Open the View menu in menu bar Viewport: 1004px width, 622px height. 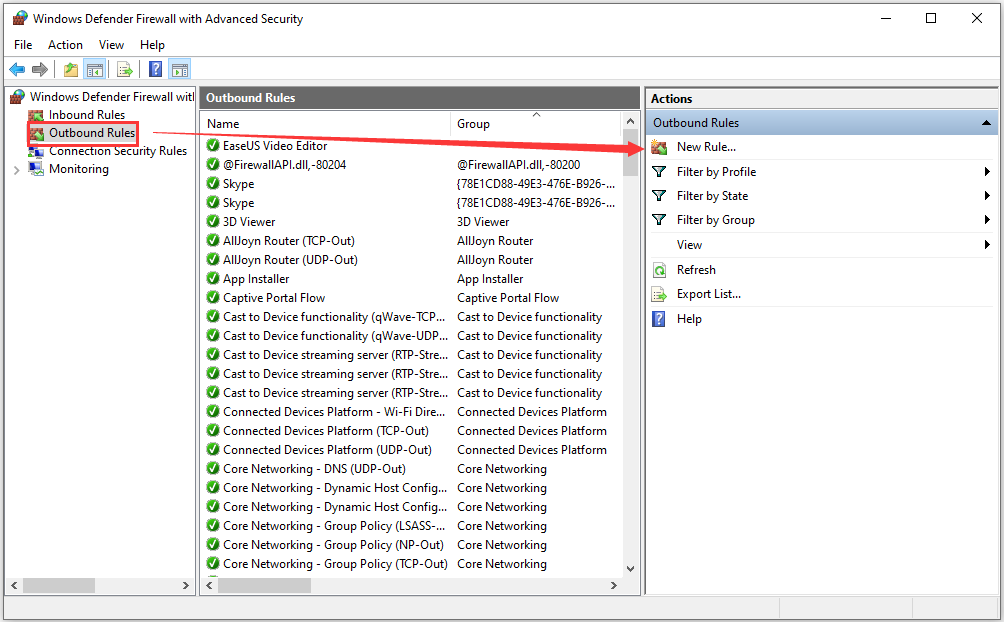click(111, 45)
